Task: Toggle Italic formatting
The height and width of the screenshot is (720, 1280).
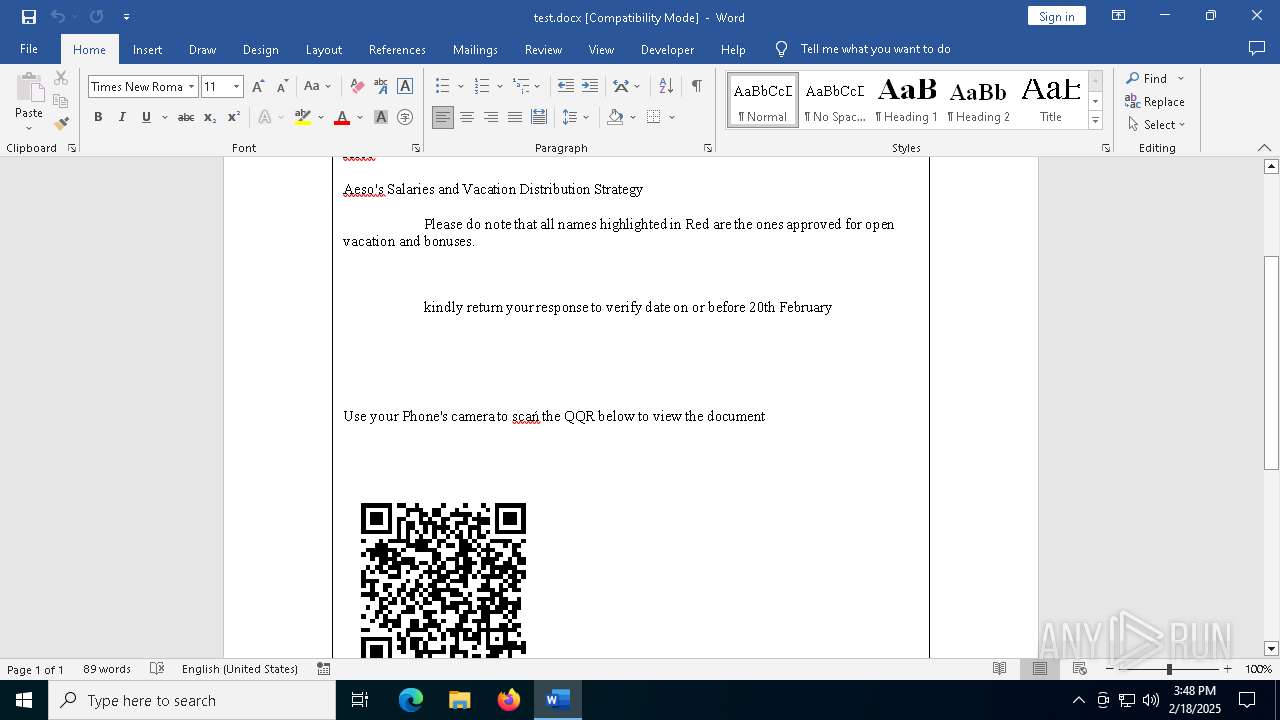Action: click(122, 118)
